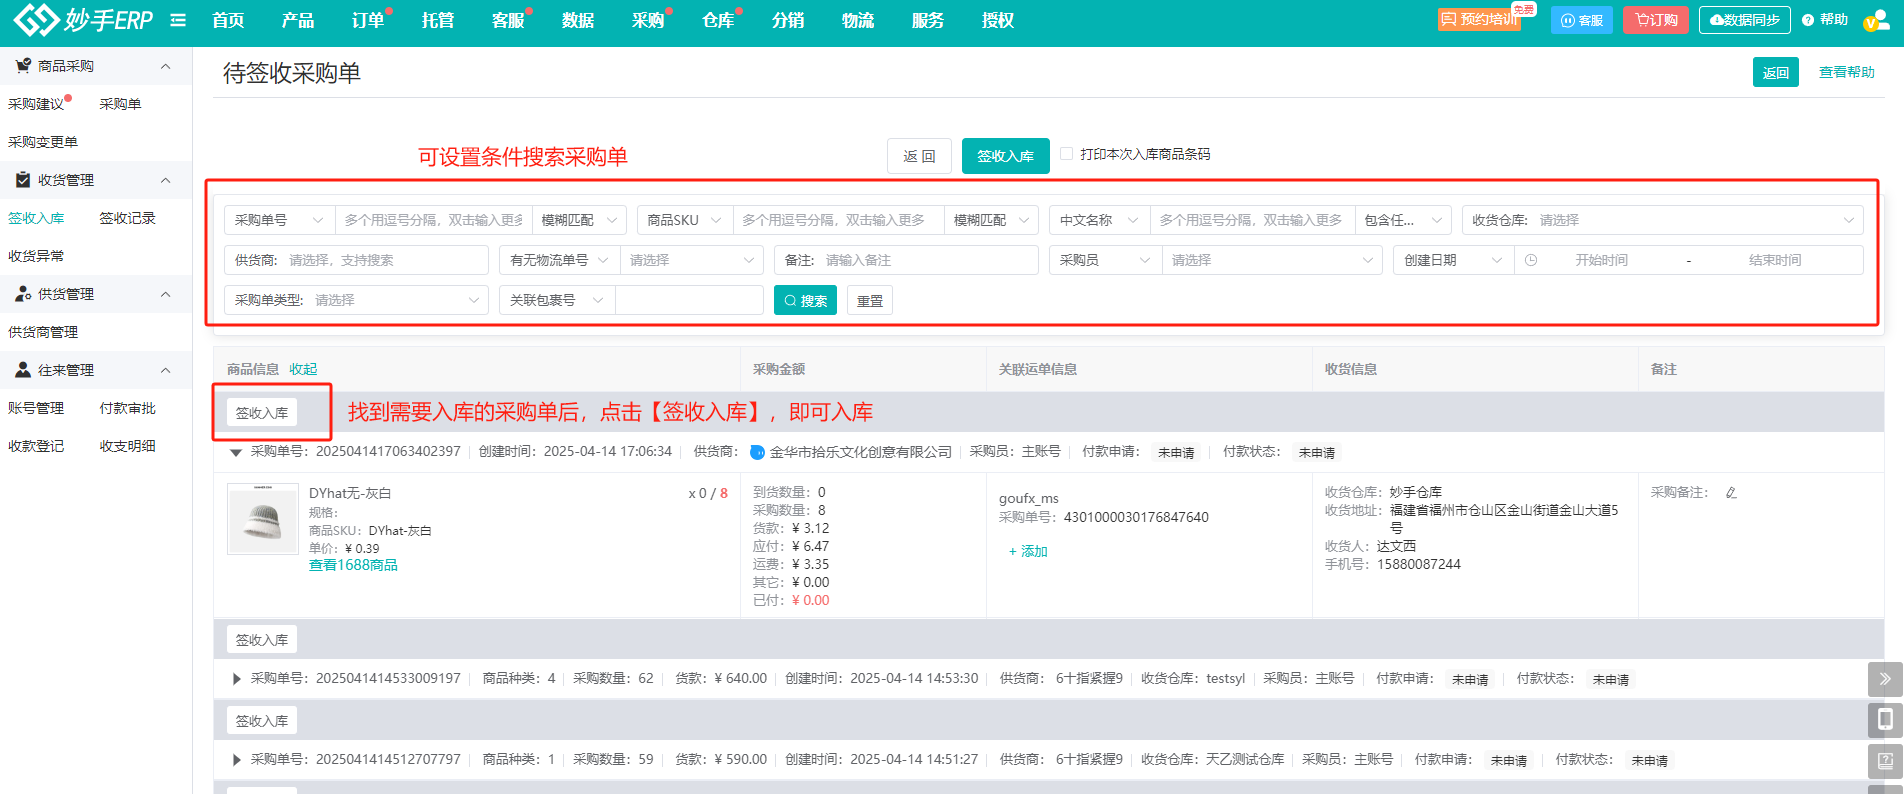Click the 往来管理 person icon
The width and height of the screenshot is (1904, 794).
(22, 370)
